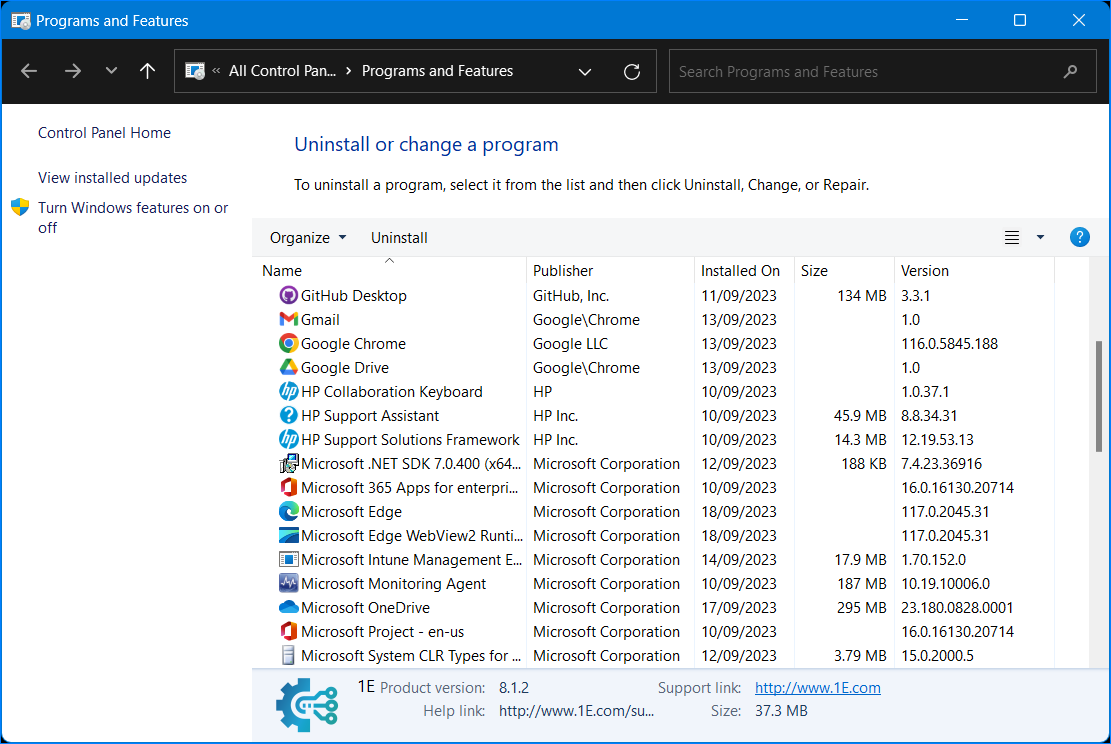
Task: Sort by the Size column header
Action: coord(814,271)
